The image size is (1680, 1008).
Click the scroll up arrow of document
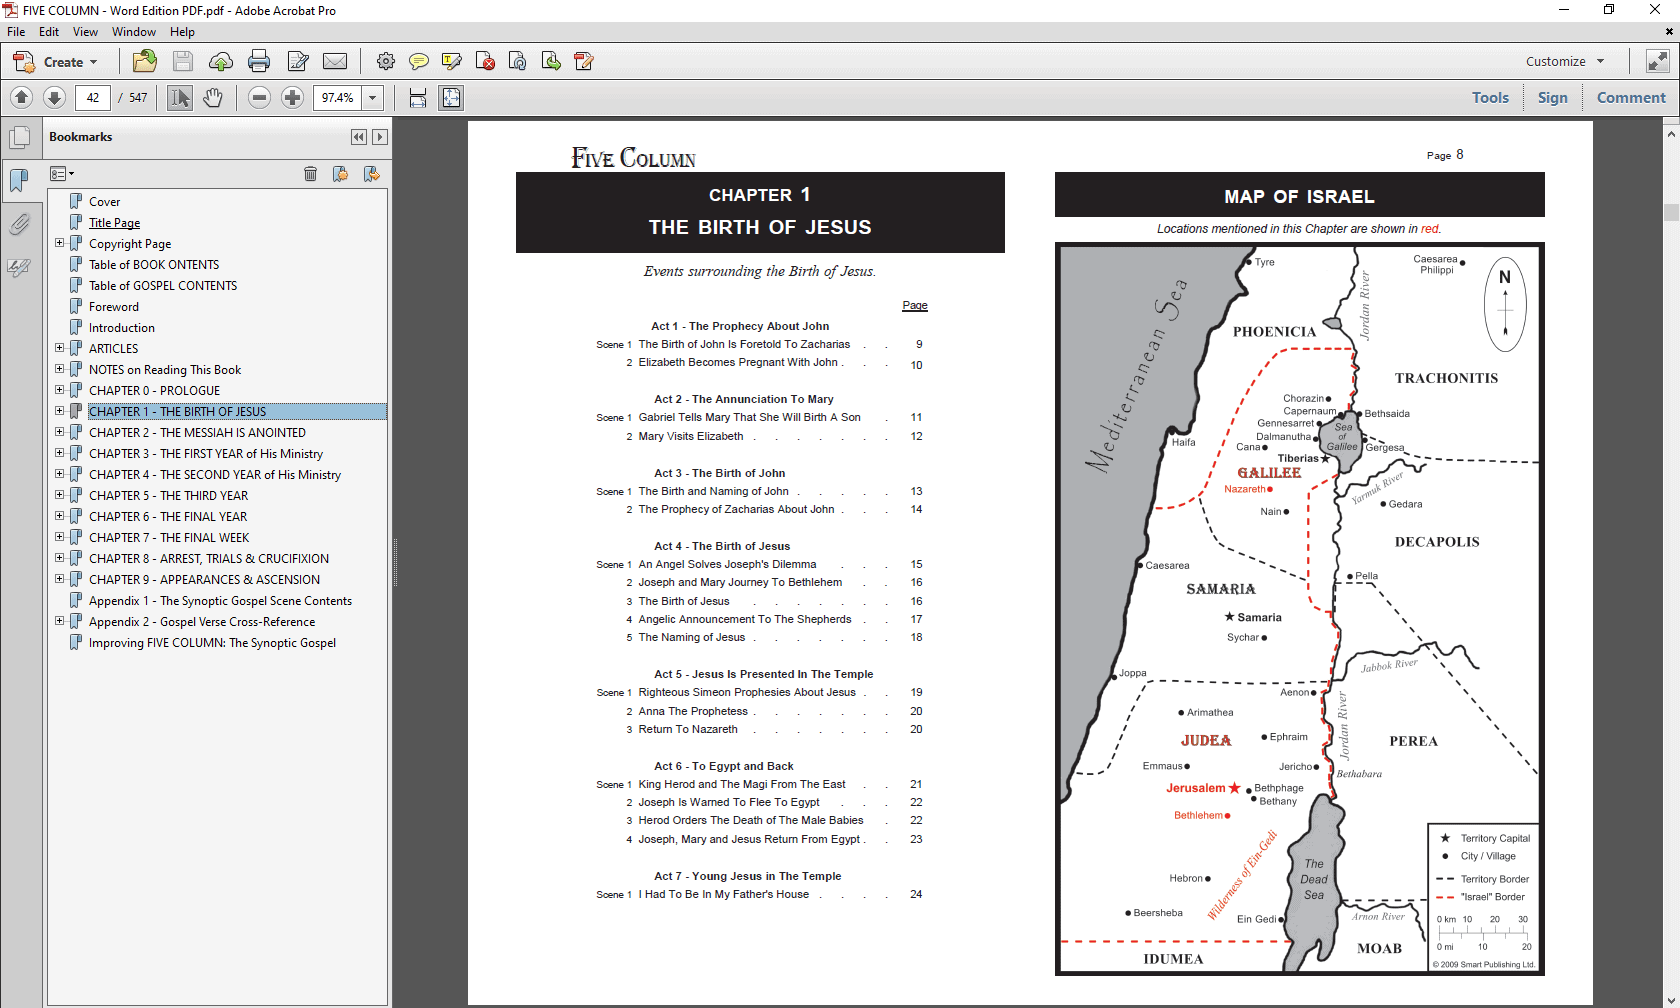[x=1671, y=133]
